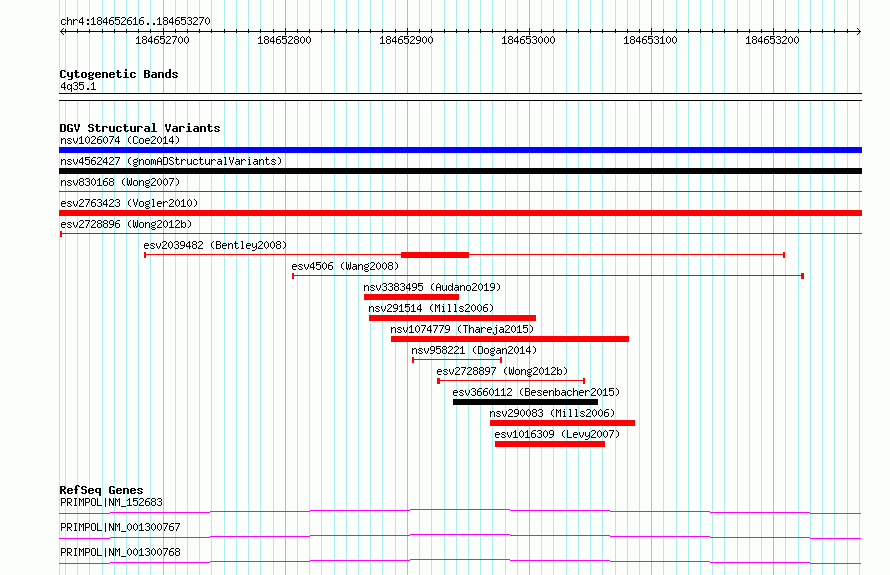The image size is (890, 575).
Task: Click the nsv1074779 (Thareja2015) label
Action: tap(462, 329)
